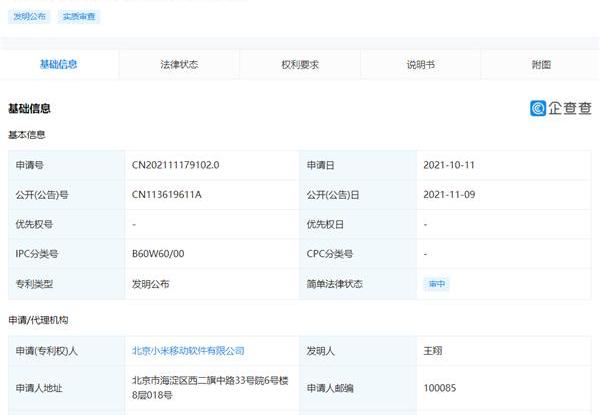Select inventor name 王翔
Image resolution: width=600 pixels, height=415 pixels.
[433, 351]
